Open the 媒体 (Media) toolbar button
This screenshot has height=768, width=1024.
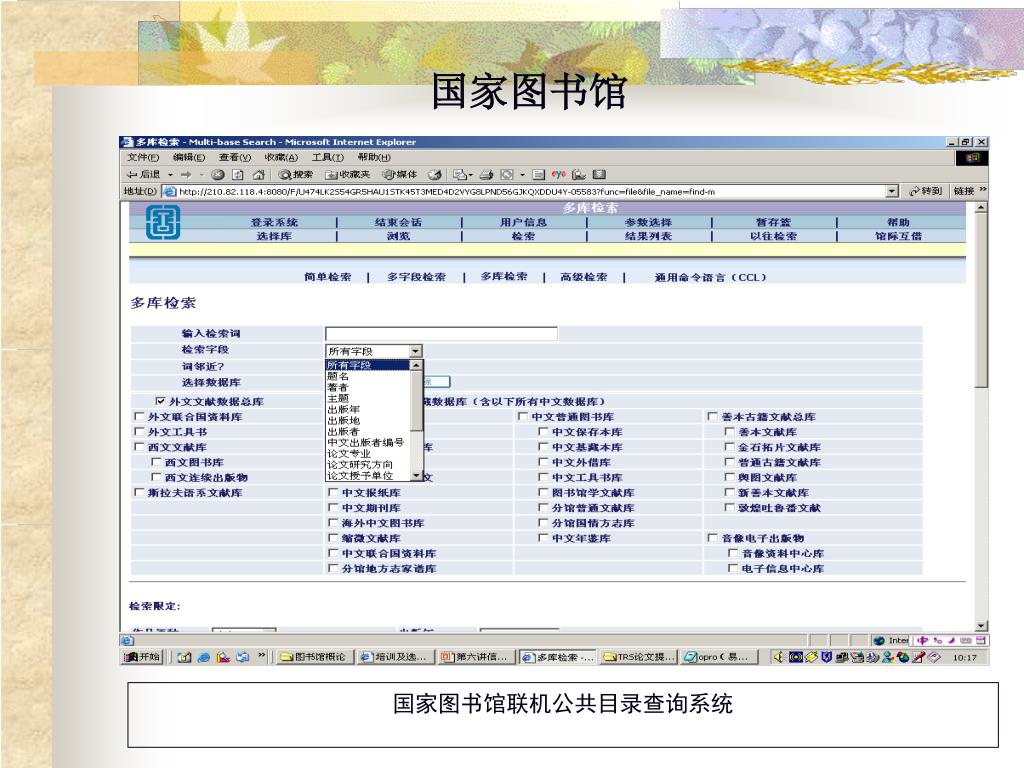[x=400, y=174]
